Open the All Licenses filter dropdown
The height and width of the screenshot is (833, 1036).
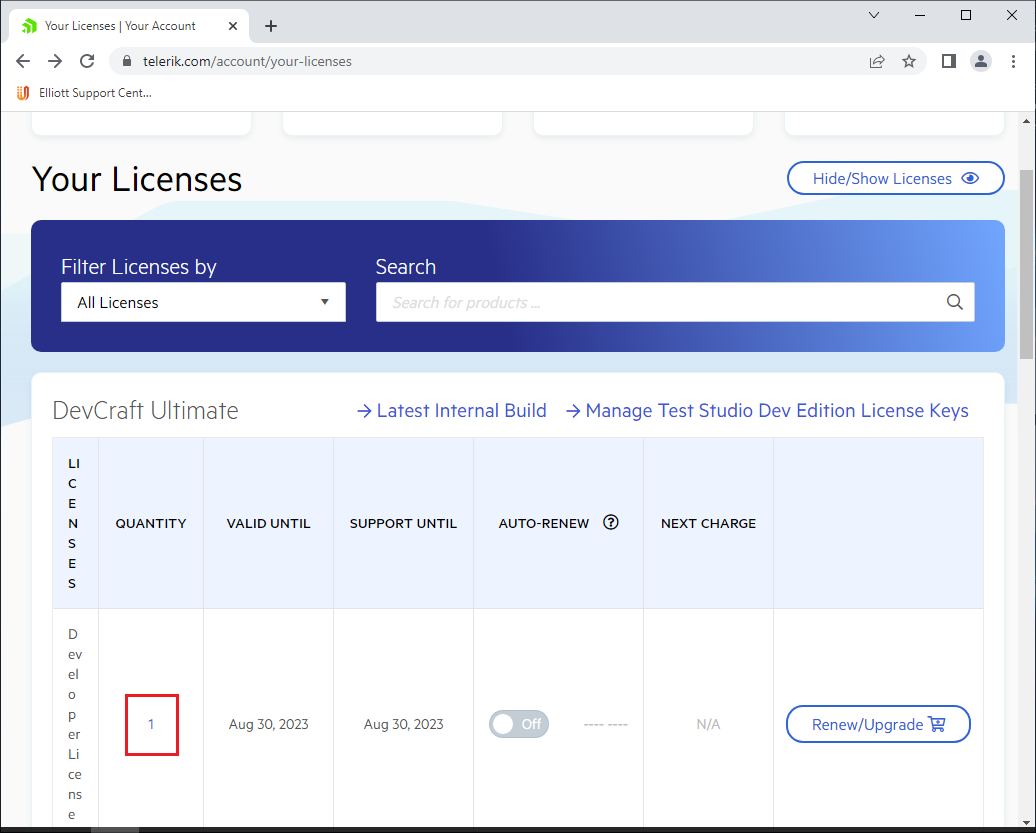204,303
